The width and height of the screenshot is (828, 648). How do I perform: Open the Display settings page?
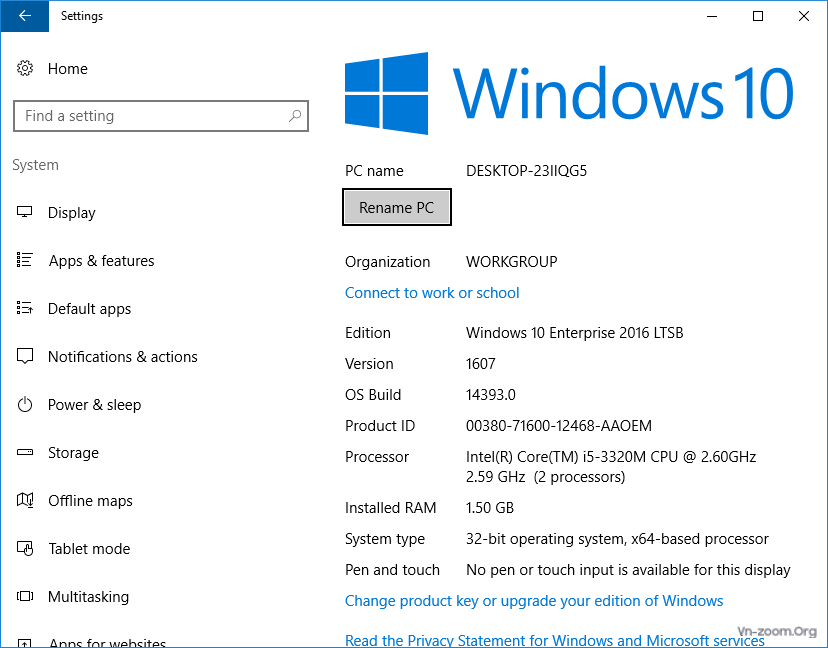[72, 213]
